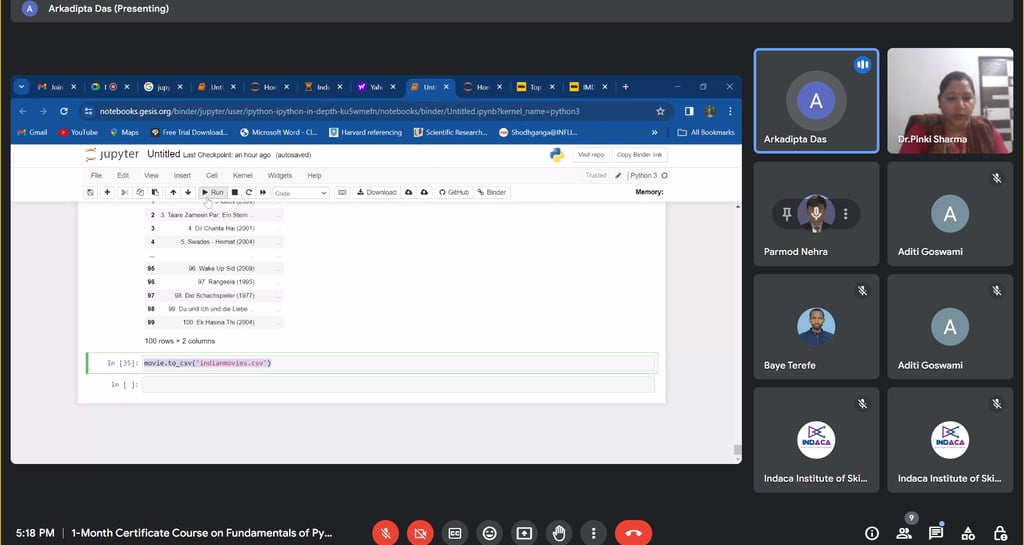Open the Harvard referencing bookmark
Screen dimensions: 1024x545
(366, 132)
